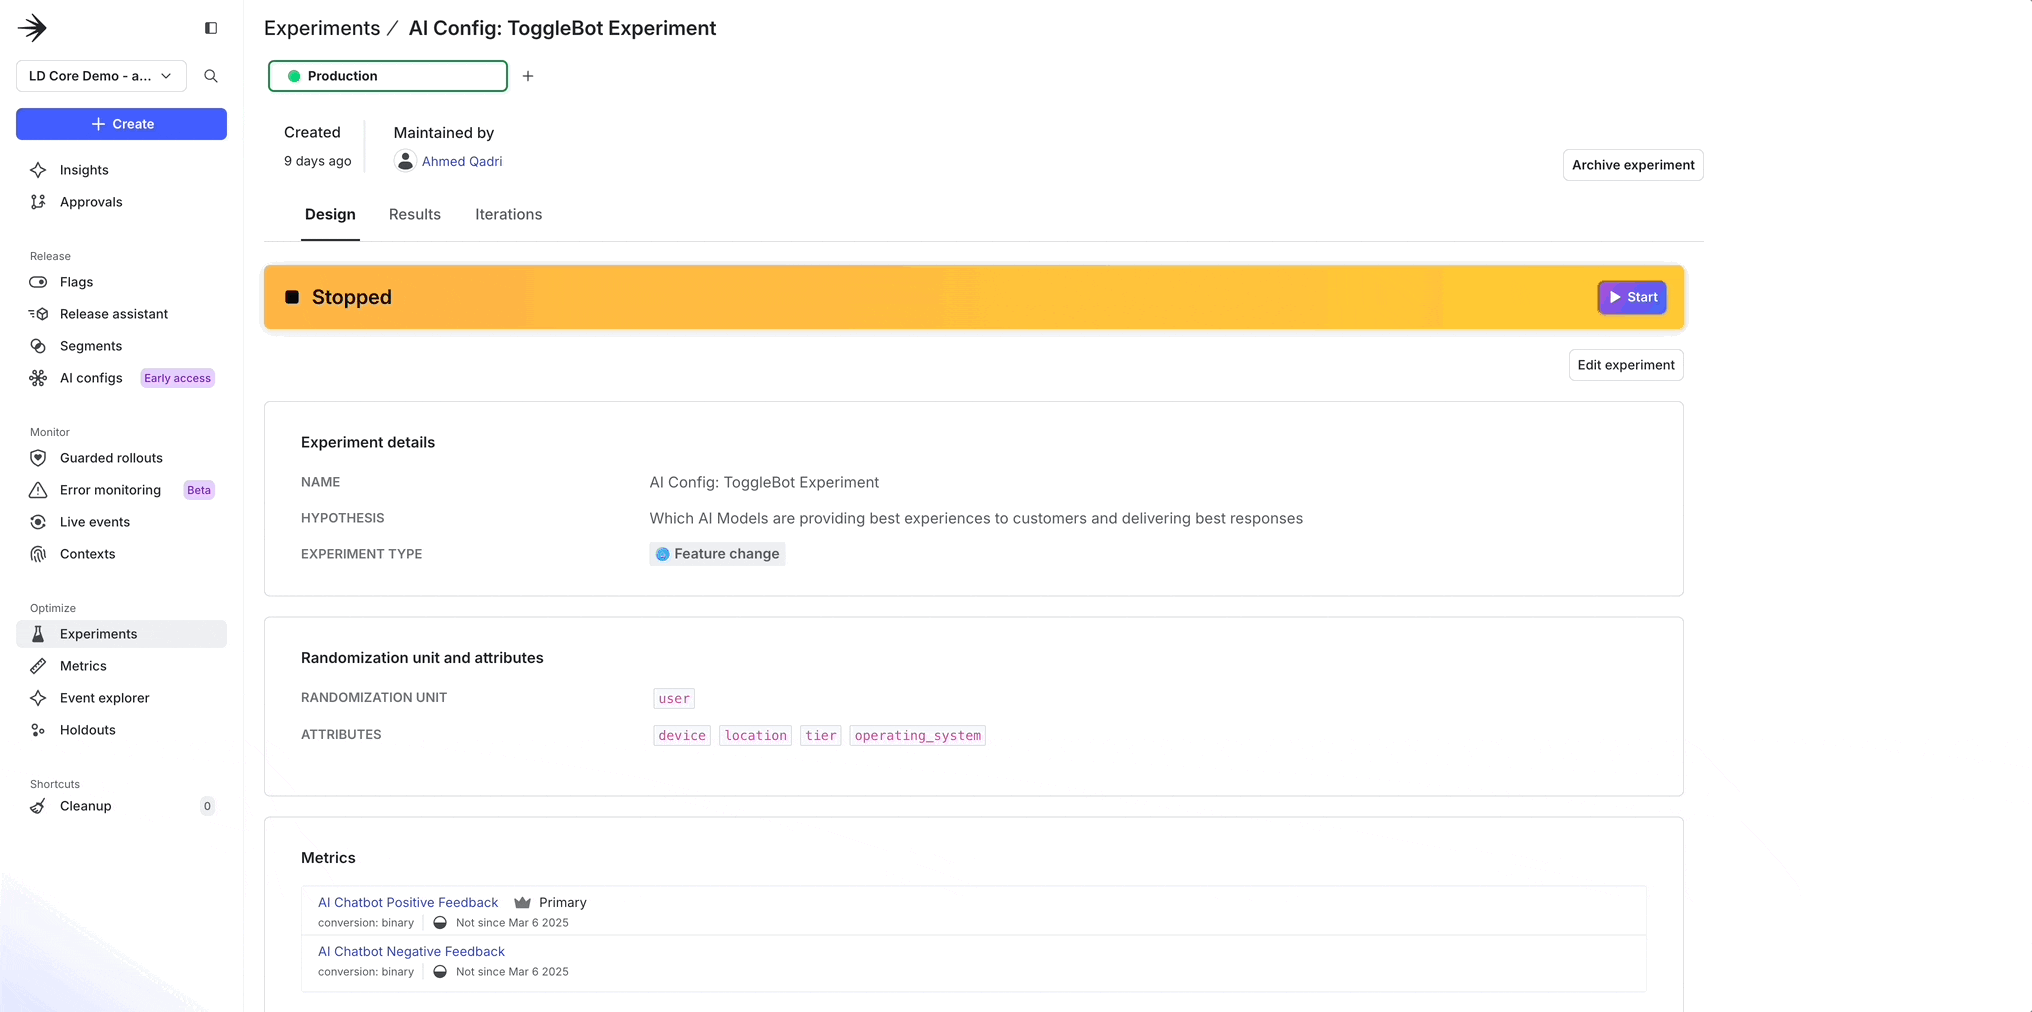Click the Experiments breadcrumb link
Image resolution: width=2032 pixels, height=1012 pixels.
[322, 28]
